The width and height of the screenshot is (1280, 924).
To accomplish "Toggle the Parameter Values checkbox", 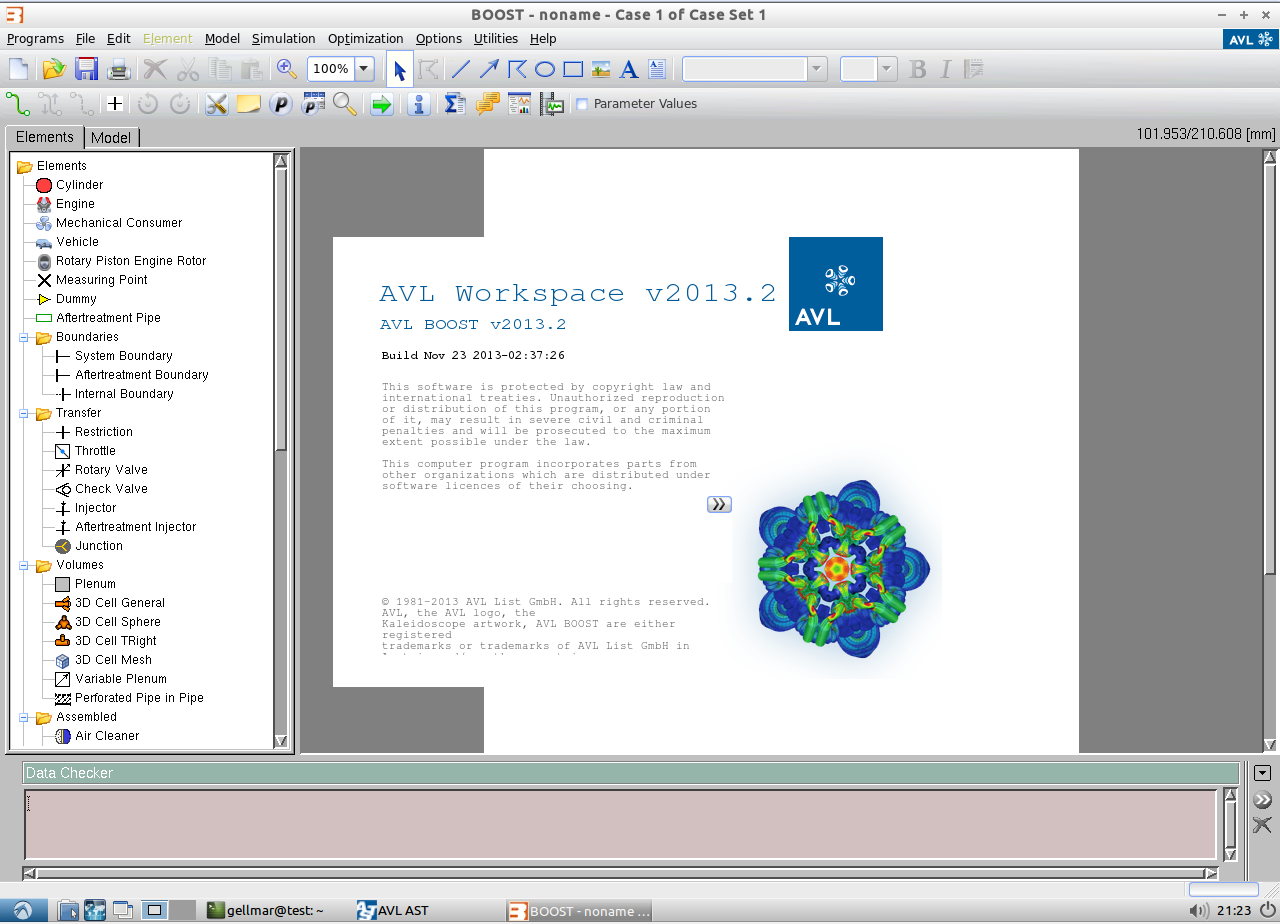I will [582, 104].
